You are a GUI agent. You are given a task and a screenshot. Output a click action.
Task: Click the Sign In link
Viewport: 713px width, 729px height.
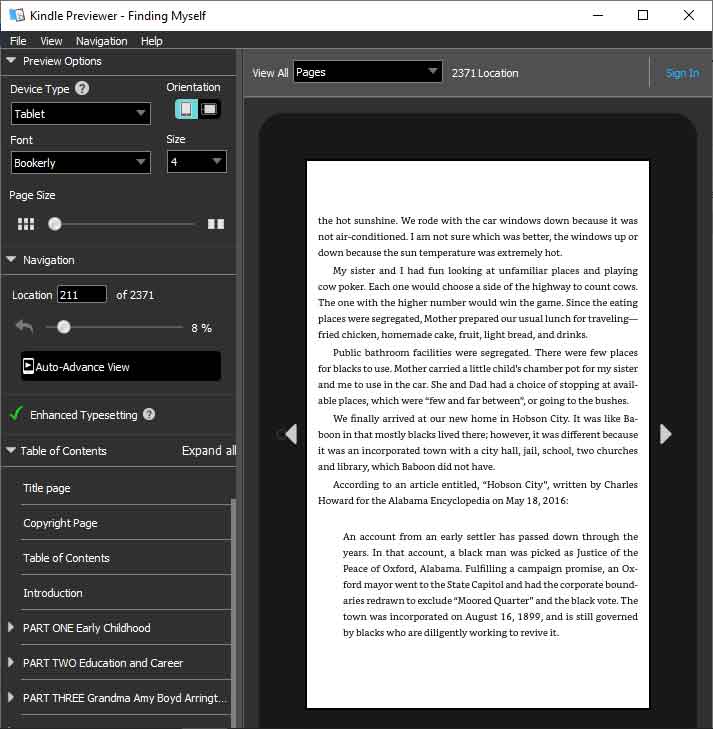[x=682, y=73]
